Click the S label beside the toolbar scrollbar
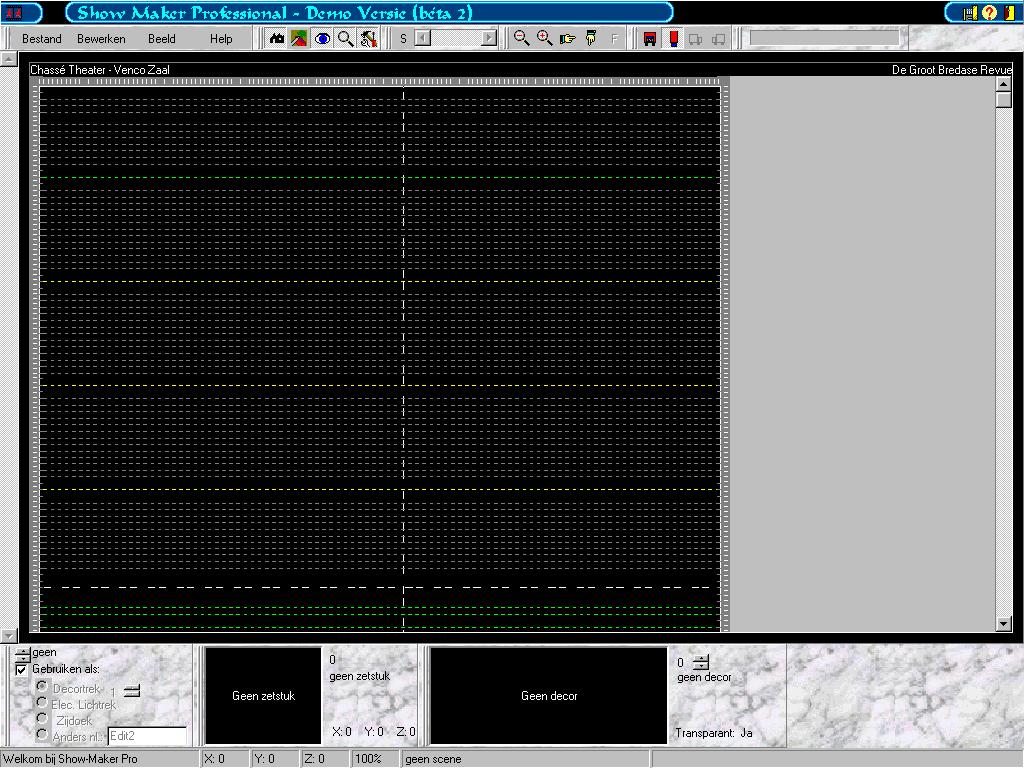The width and height of the screenshot is (1024, 768). pos(403,39)
